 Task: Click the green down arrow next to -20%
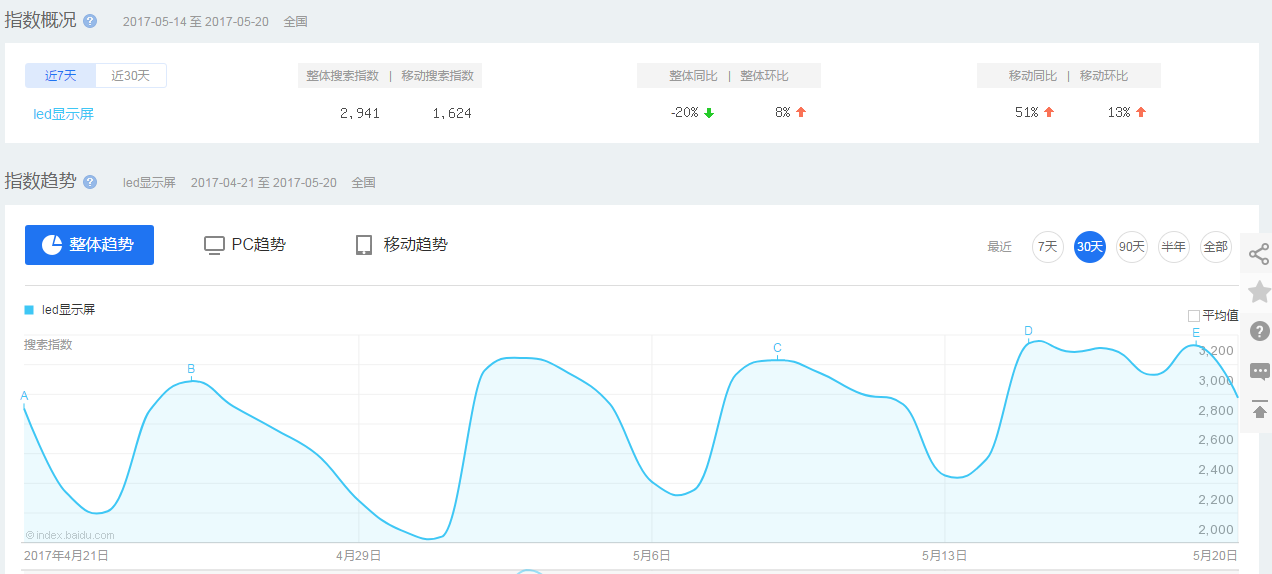coord(709,113)
